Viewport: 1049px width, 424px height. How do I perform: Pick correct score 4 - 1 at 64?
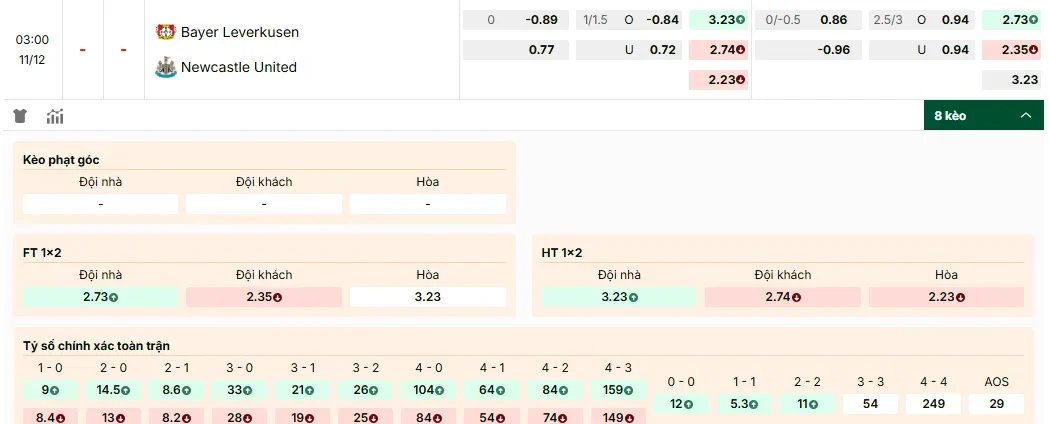coord(492,390)
